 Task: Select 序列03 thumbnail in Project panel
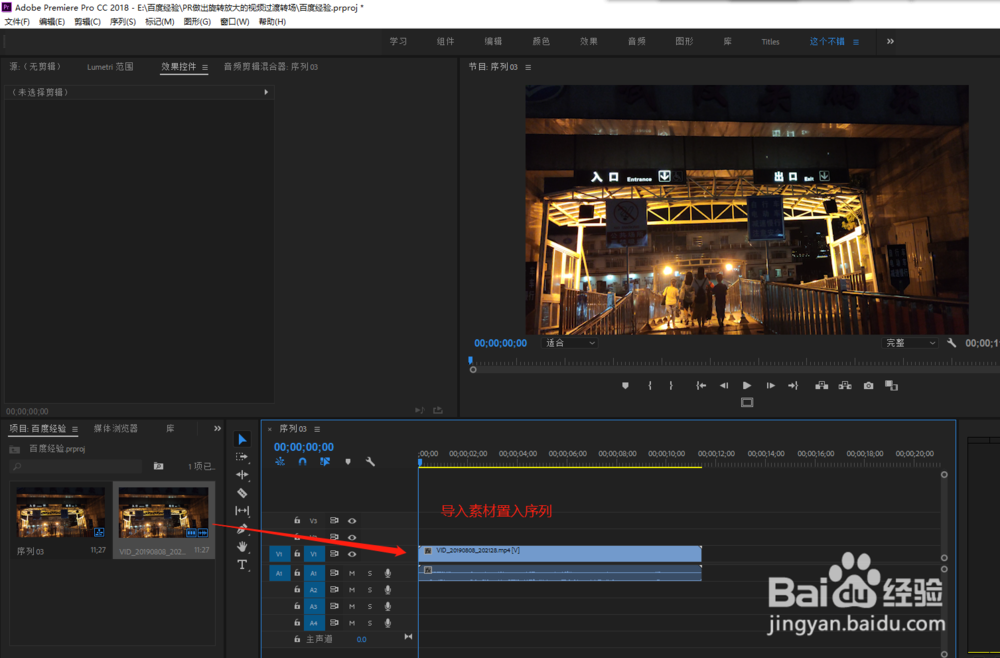61,512
